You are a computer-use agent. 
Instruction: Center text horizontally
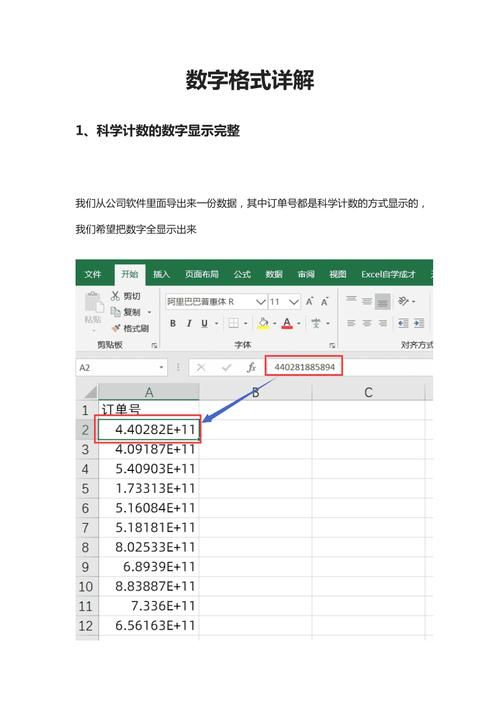(x=367, y=323)
